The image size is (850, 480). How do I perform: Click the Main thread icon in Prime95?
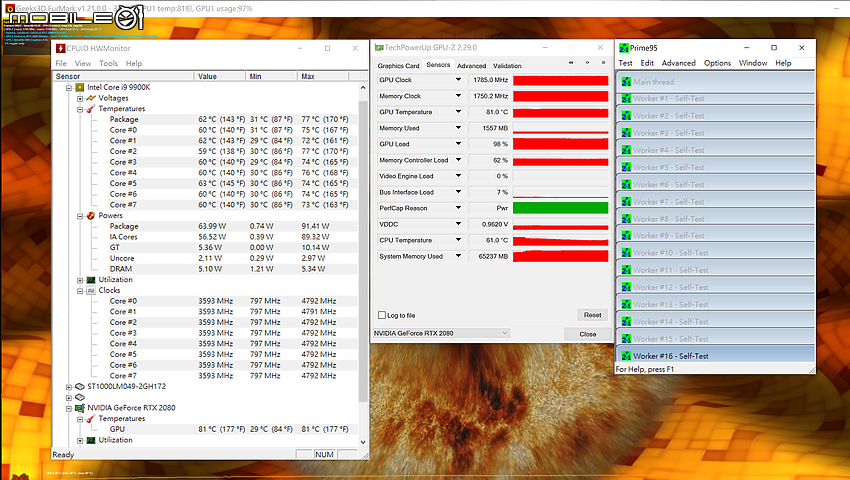[626, 82]
